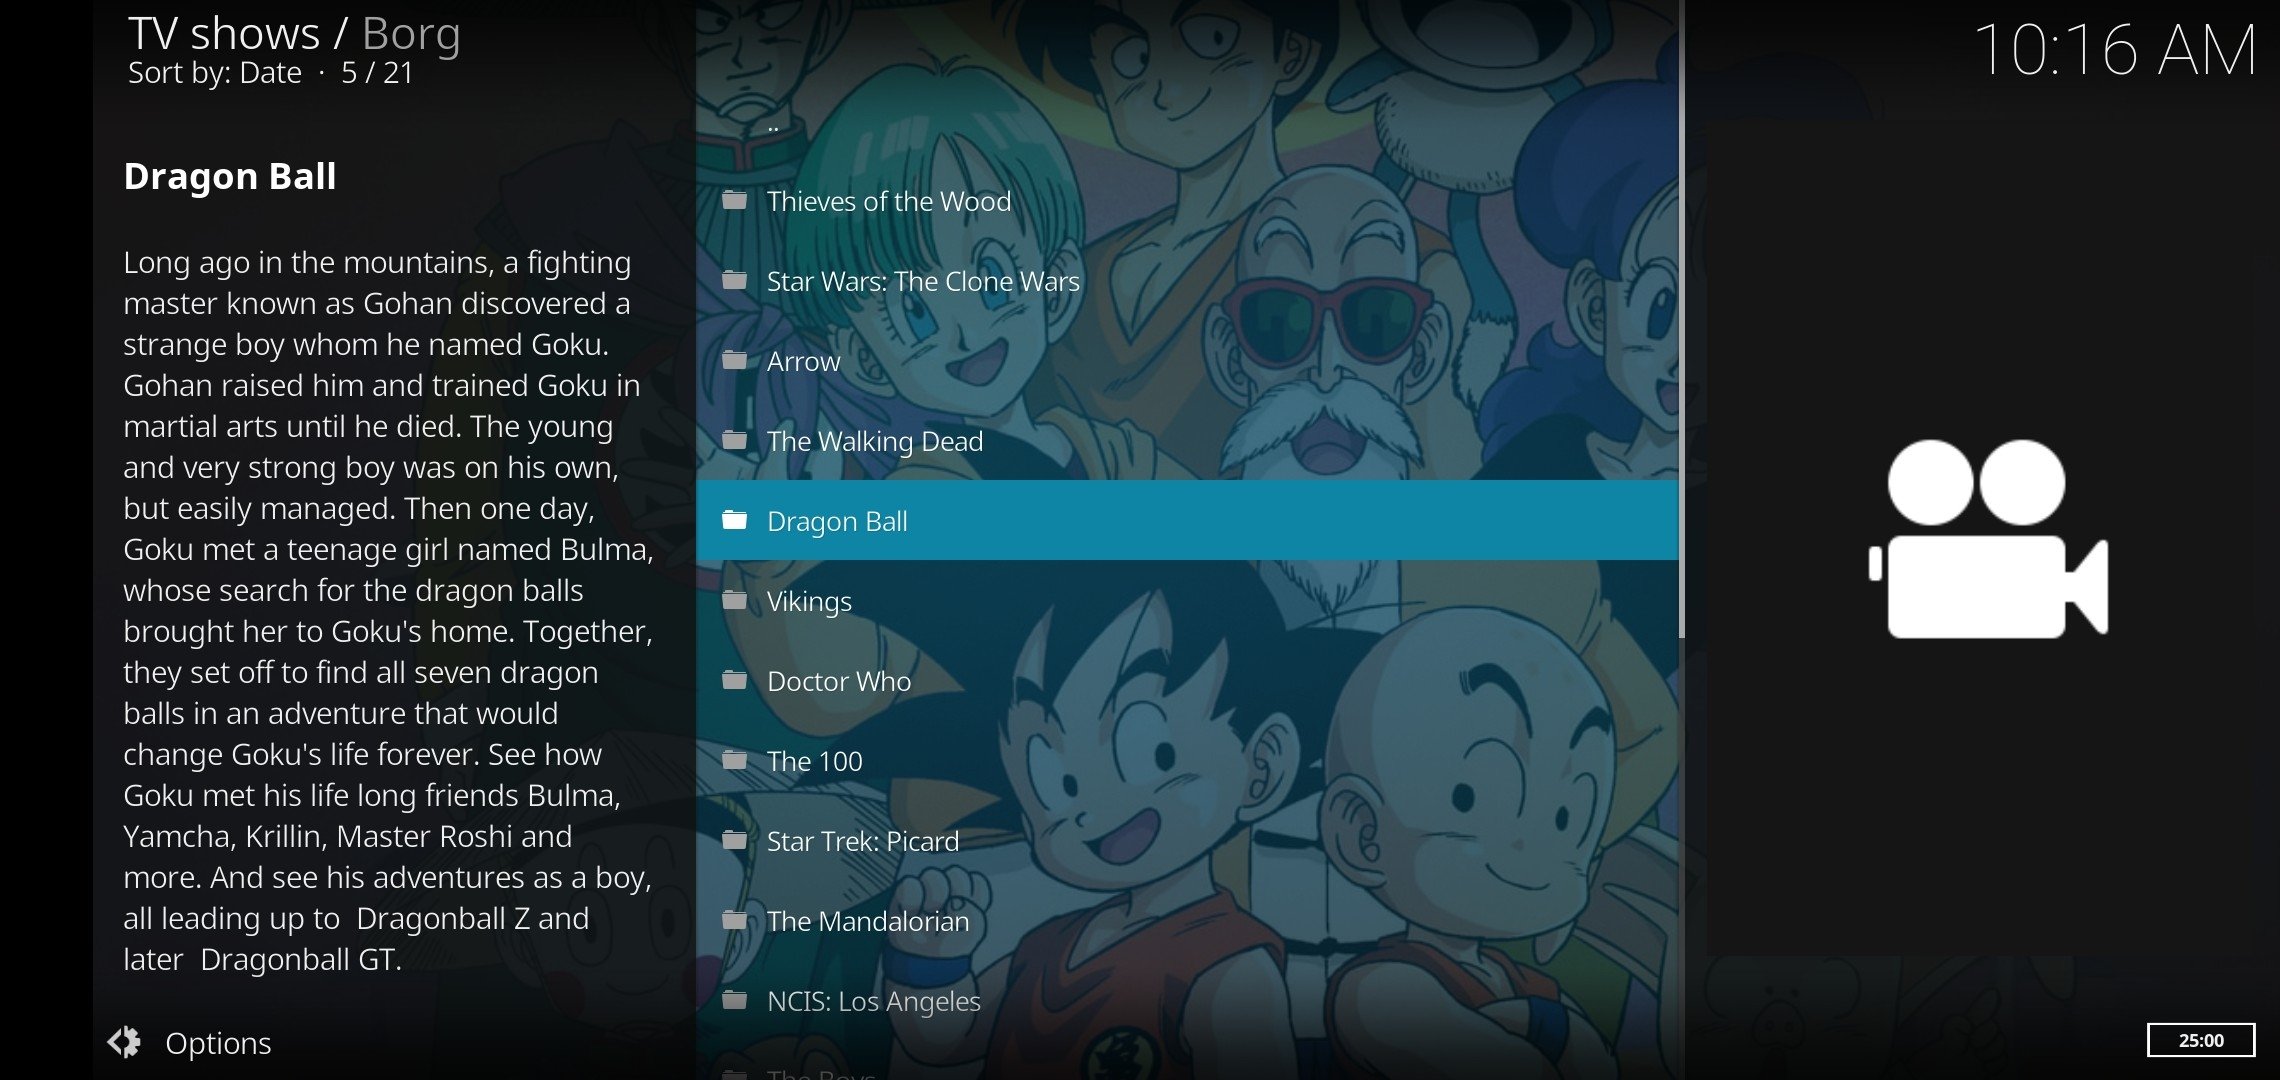Open Star Wars: The Clone Wars
2280x1080 pixels.
pos(1187,281)
